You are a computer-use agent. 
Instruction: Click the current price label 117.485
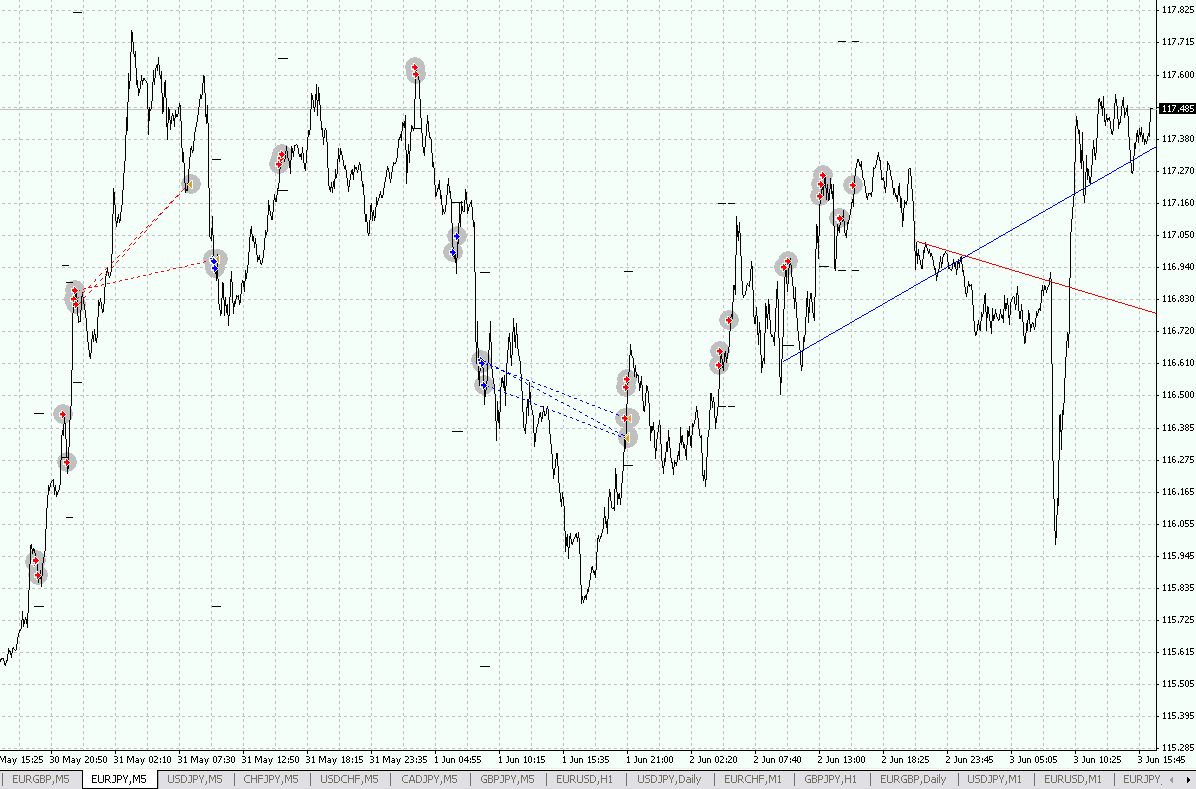pyautogui.click(x=1177, y=108)
